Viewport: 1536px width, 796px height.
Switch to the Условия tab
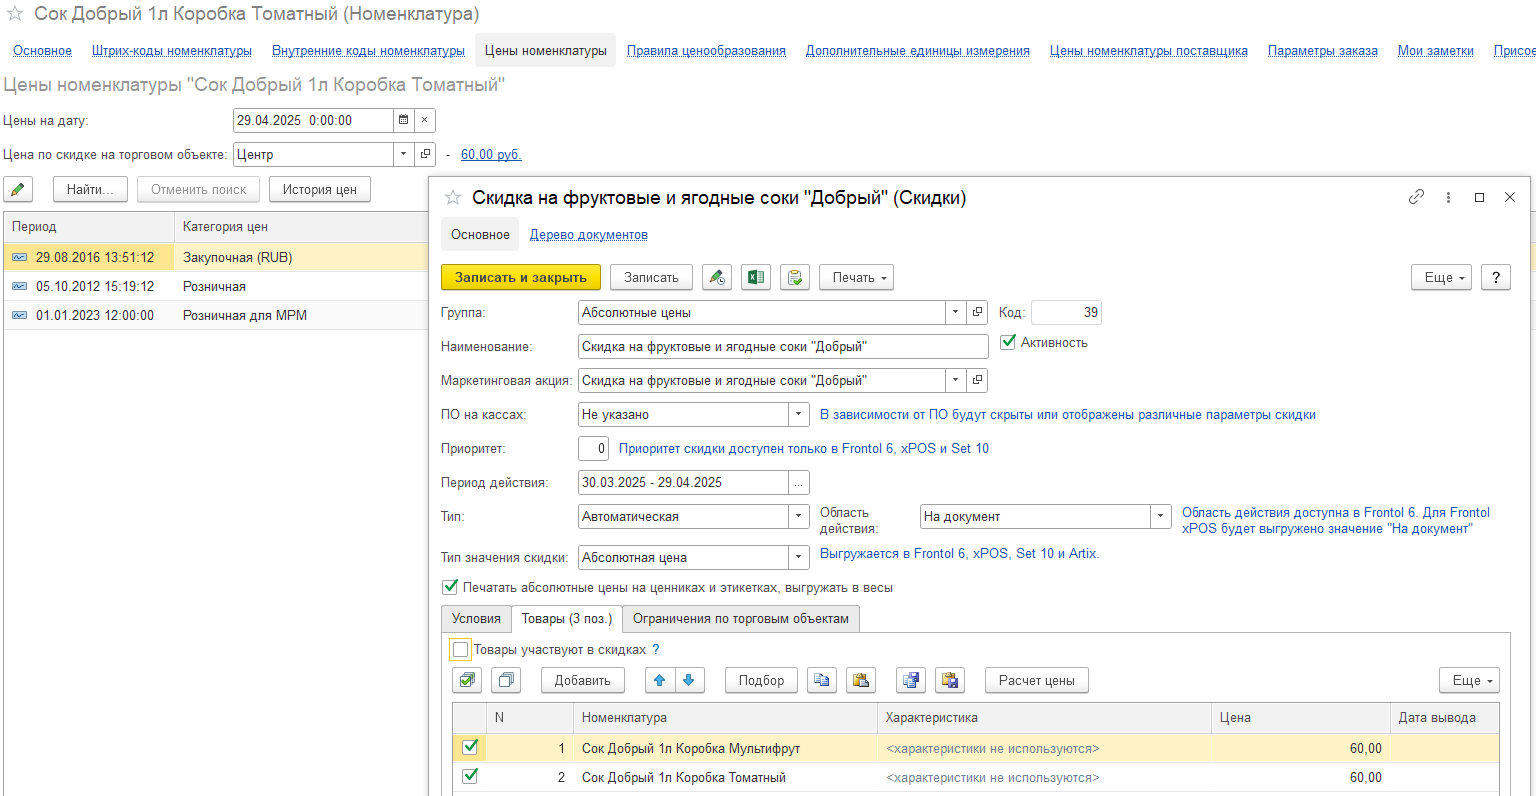click(x=476, y=618)
